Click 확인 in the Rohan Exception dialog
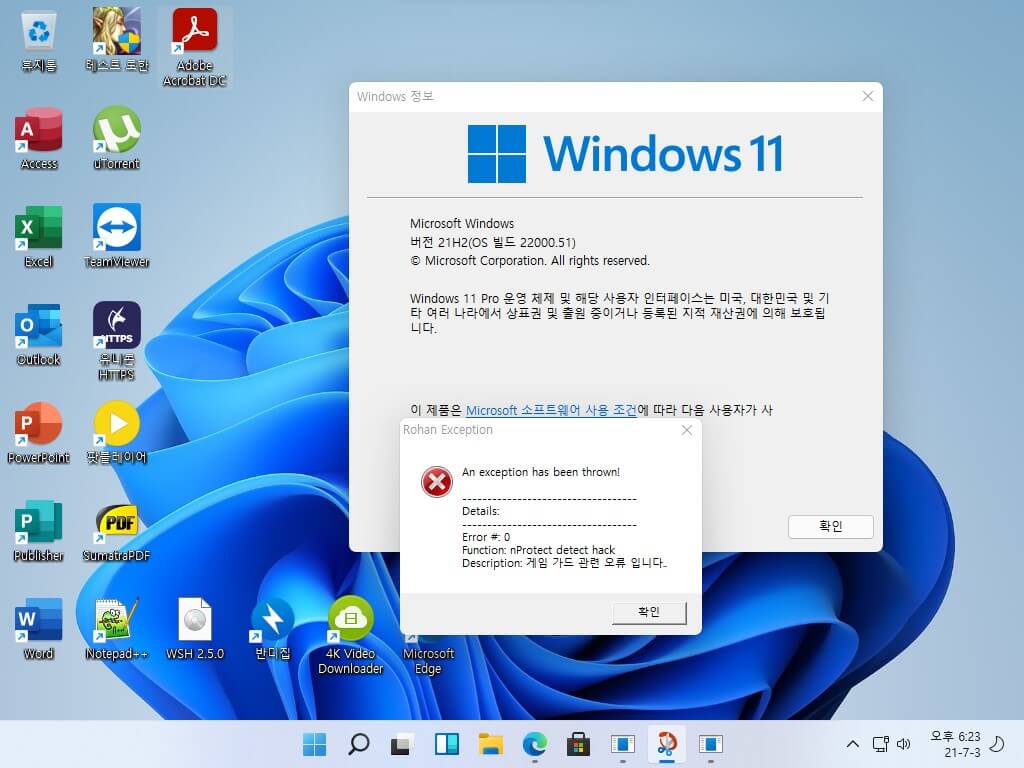Image resolution: width=1024 pixels, height=768 pixels. point(649,612)
